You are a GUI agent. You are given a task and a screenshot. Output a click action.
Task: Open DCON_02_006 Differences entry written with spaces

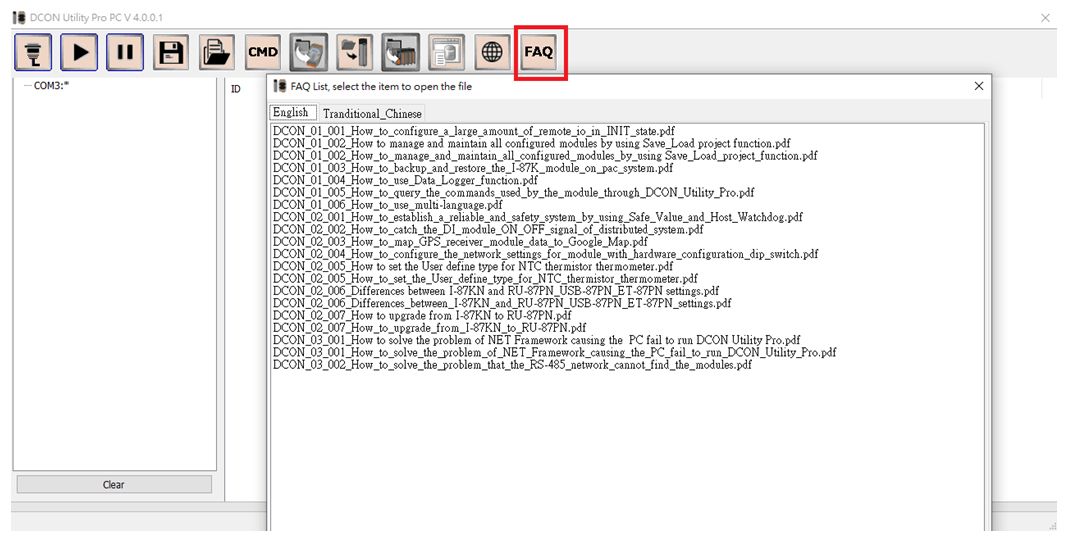tap(496, 291)
